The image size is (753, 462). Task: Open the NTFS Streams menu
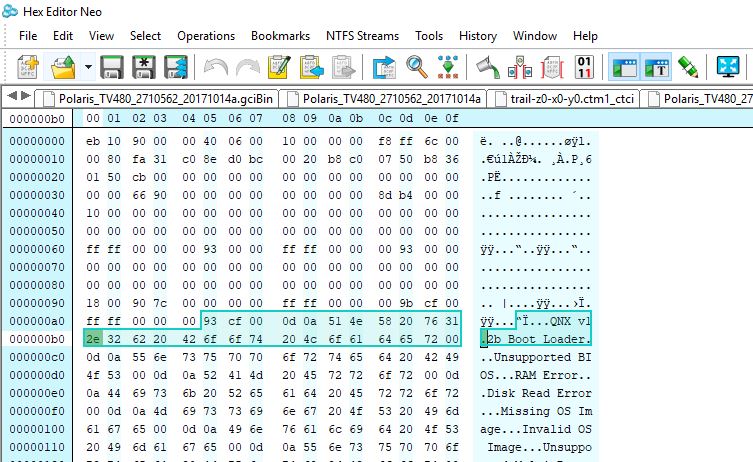(360, 36)
